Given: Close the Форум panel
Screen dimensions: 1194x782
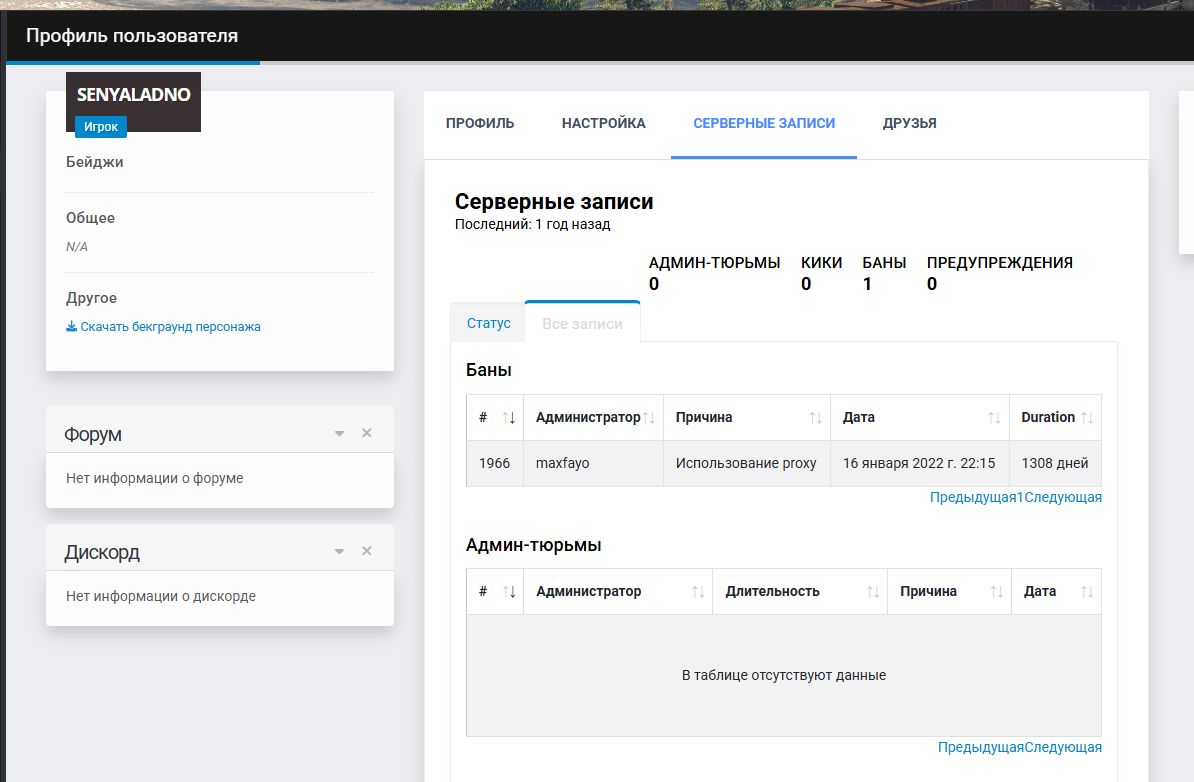Looking at the screenshot, I should point(367,432).
